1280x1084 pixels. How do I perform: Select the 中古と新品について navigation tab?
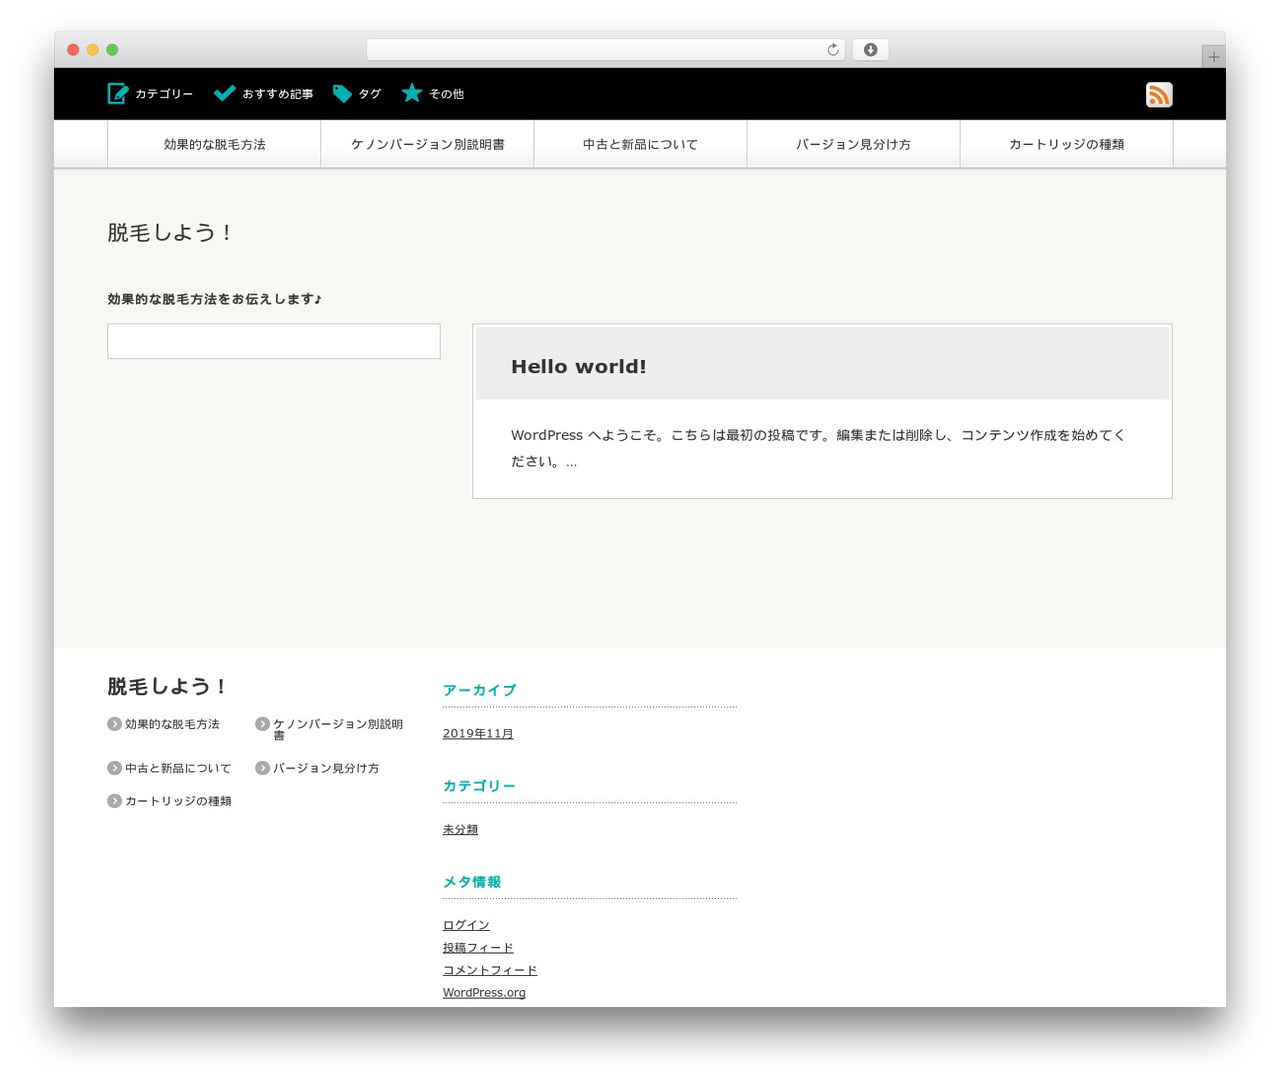point(640,144)
